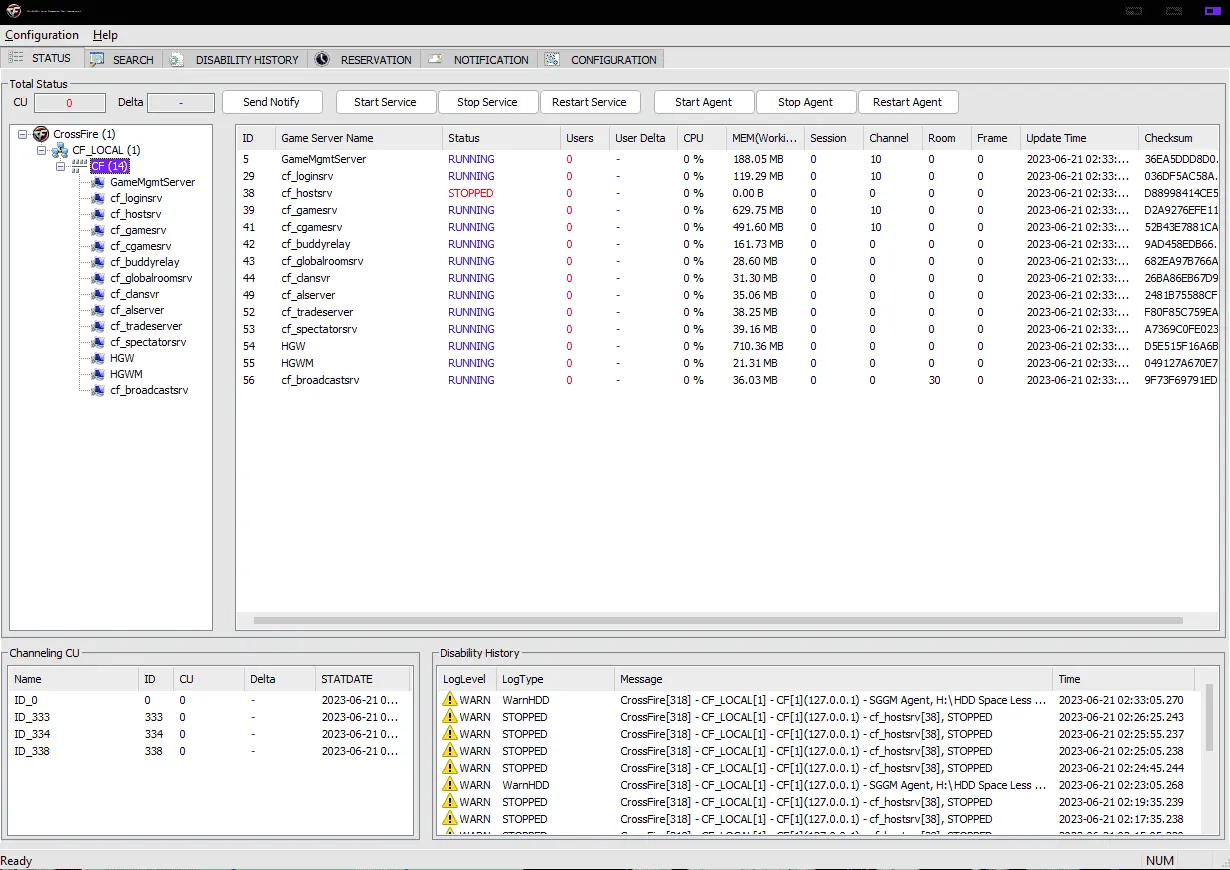Click the RESERVATION clock icon
The width and height of the screenshot is (1230, 870).
click(x=322, y=59)
